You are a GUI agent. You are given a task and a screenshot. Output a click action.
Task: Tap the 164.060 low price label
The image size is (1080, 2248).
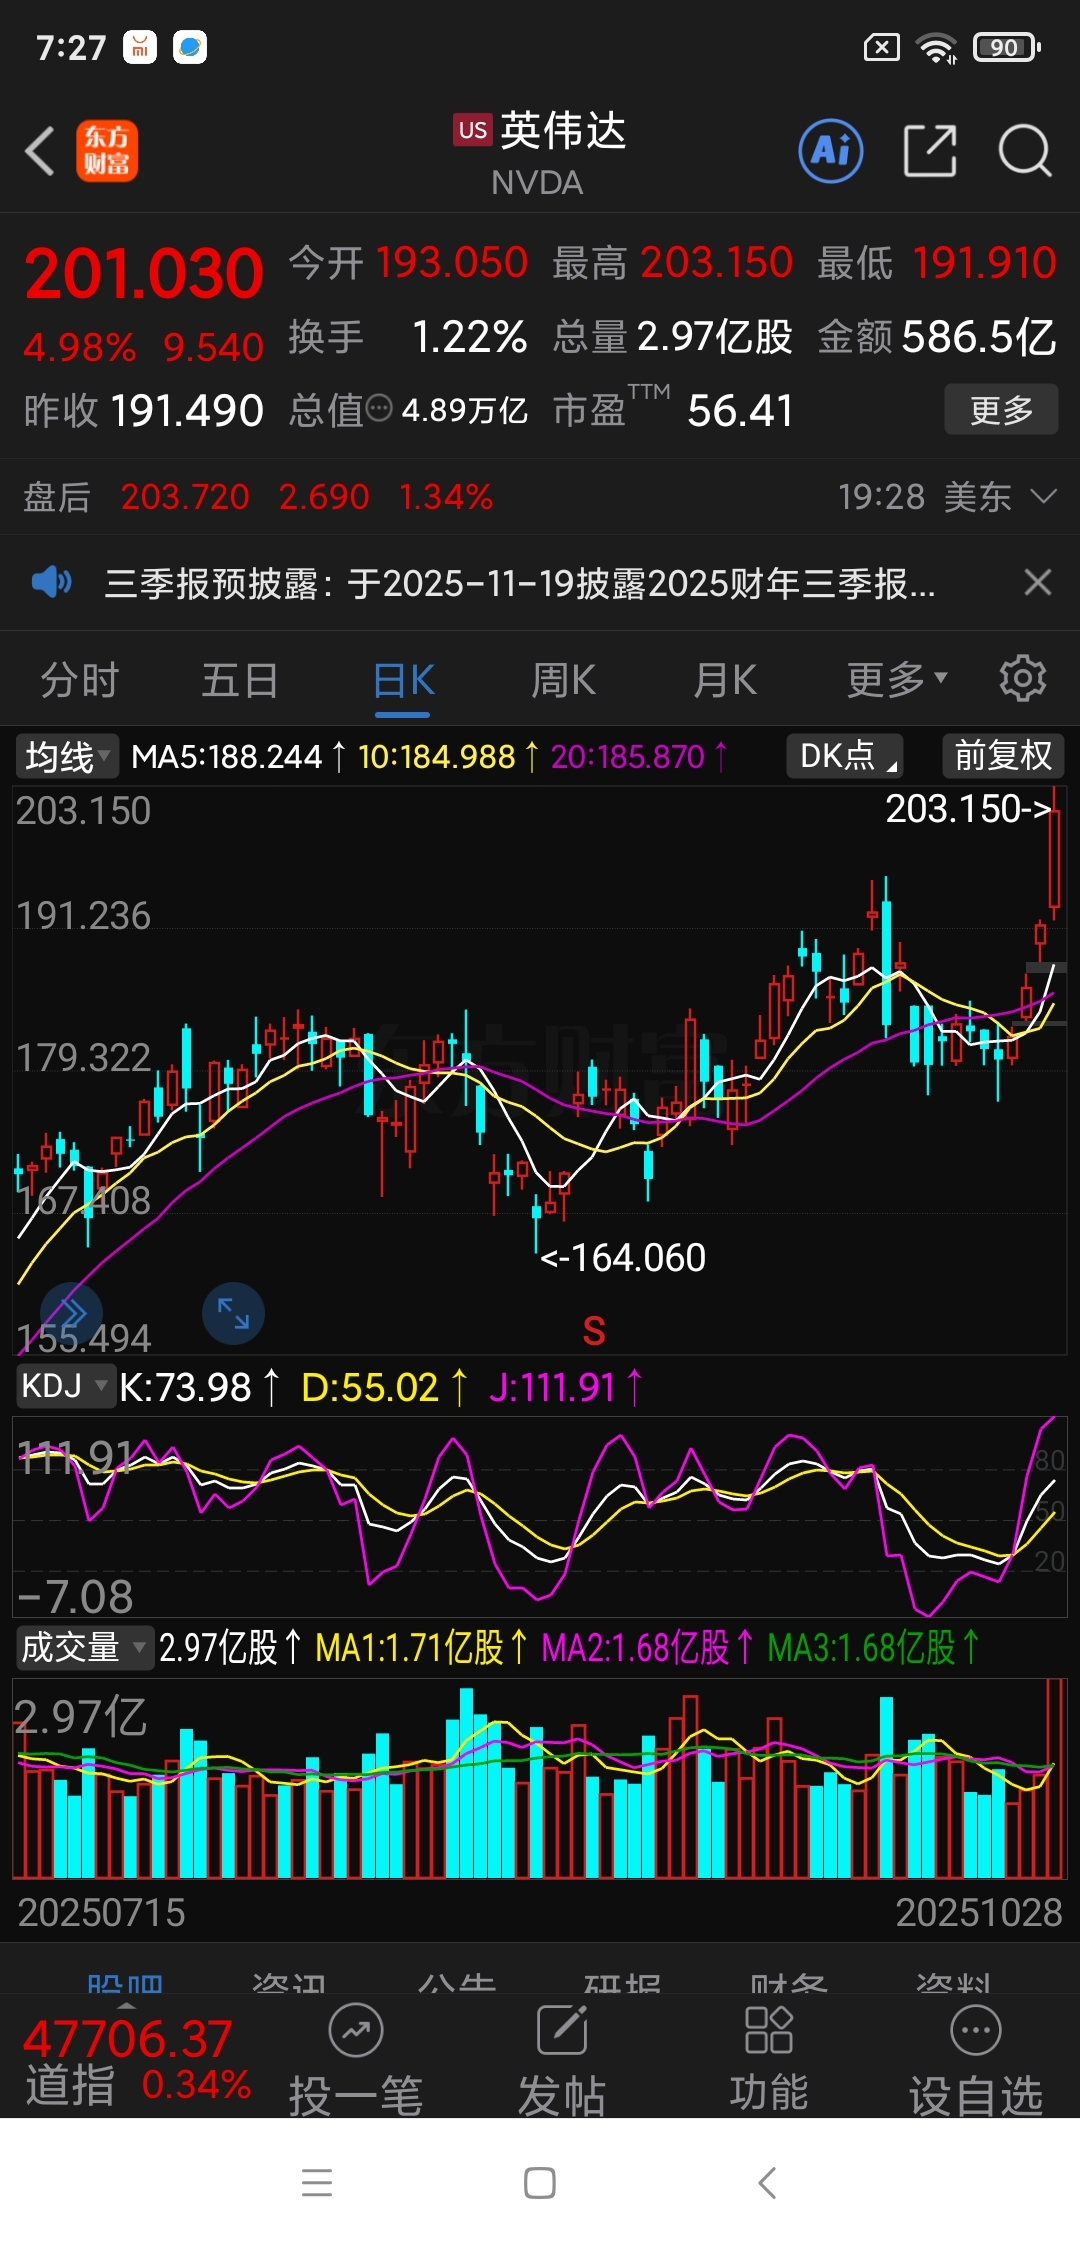(x=623, y=1257)
